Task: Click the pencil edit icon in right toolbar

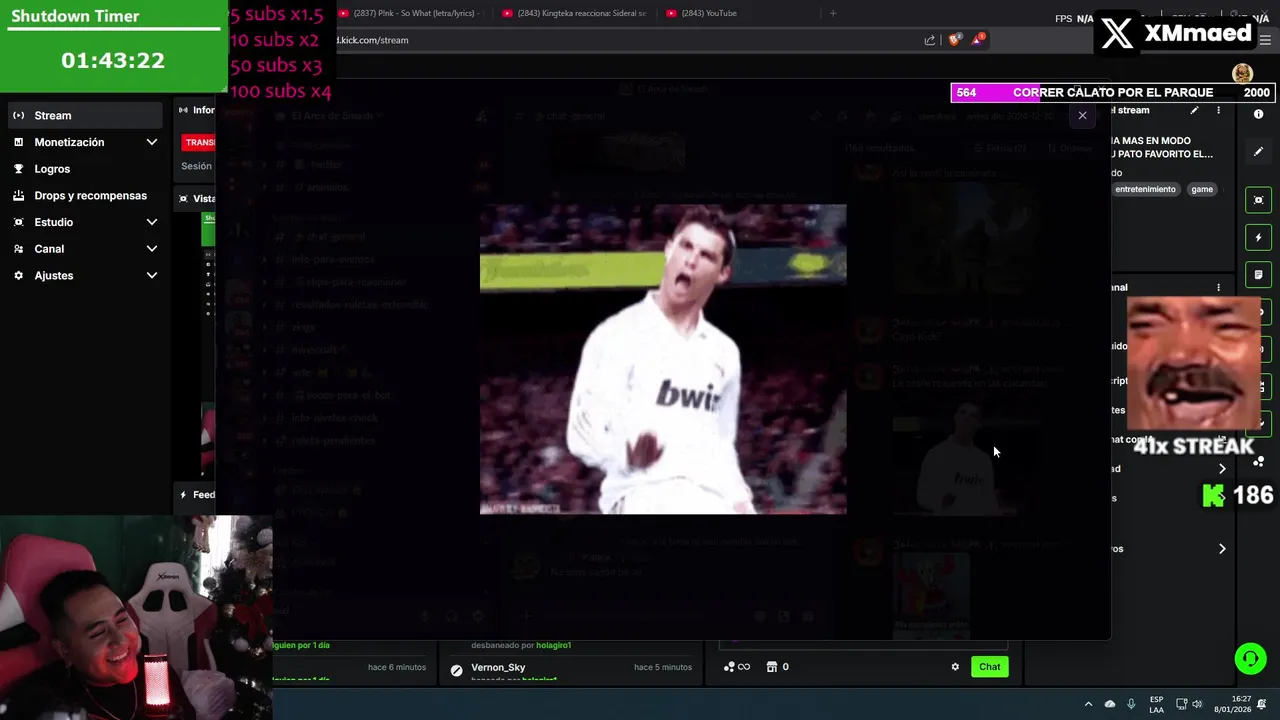Action: click(x=1259, y=152)
